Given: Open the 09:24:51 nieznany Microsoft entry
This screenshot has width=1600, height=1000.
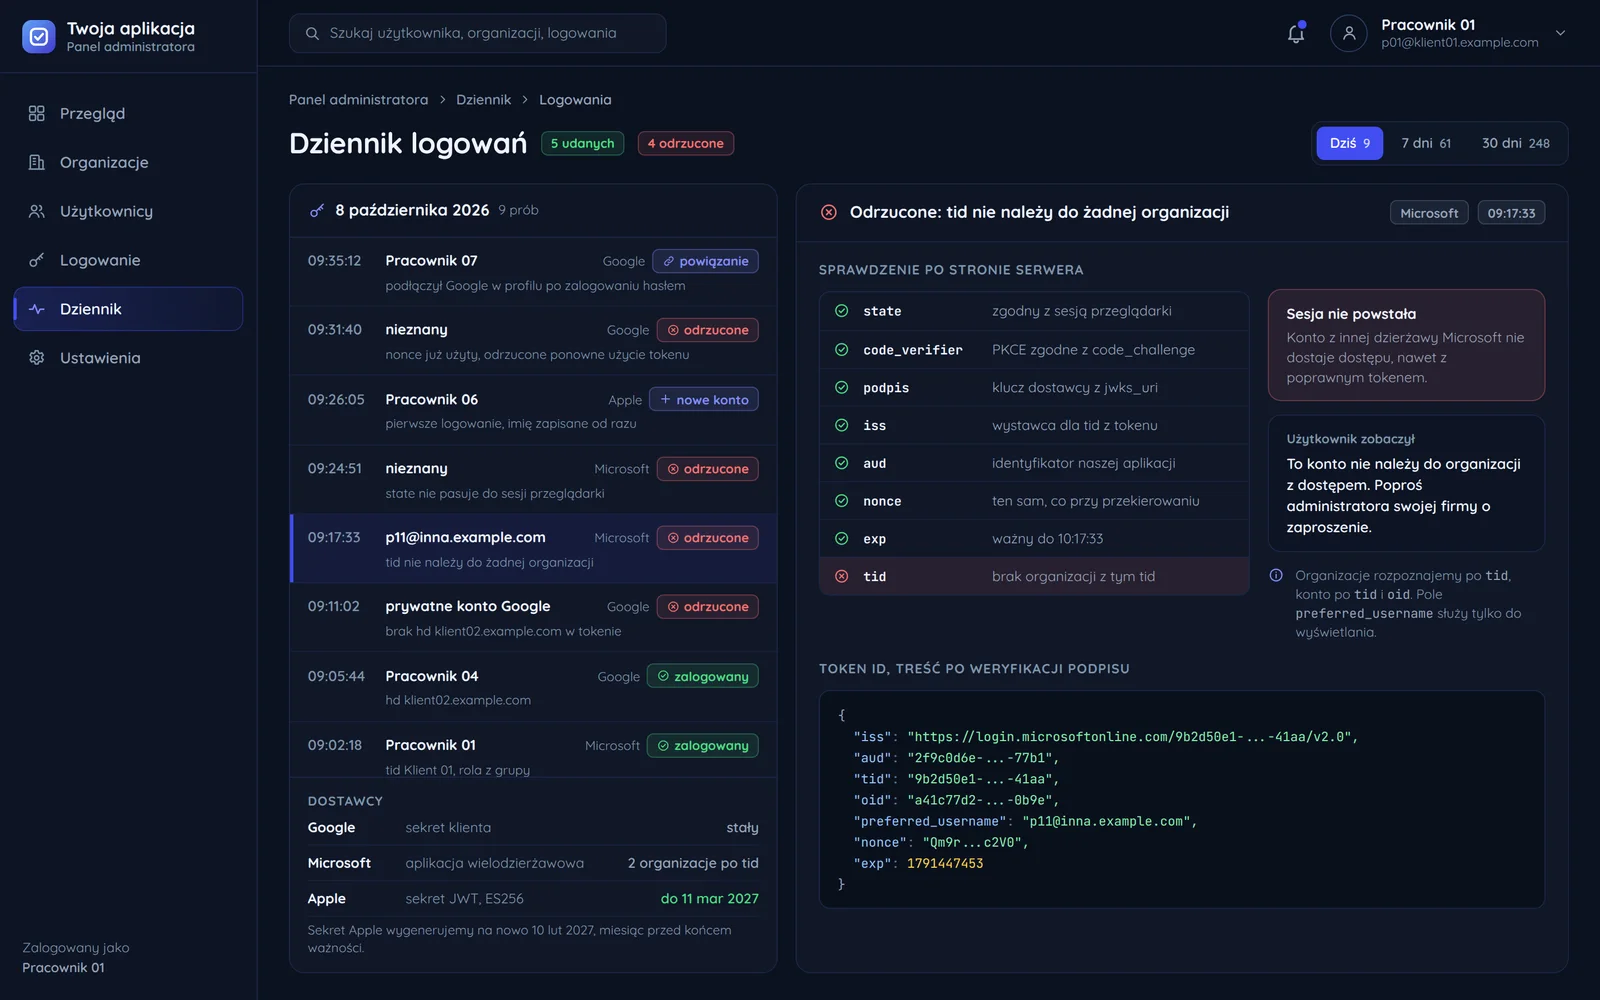Looking at the screenshot, I should (533, 480).
